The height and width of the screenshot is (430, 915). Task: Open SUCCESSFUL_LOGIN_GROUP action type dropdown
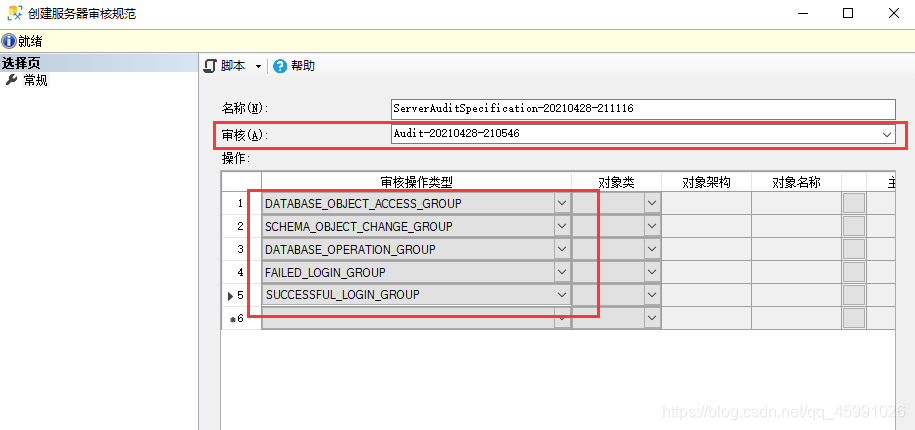562,295
